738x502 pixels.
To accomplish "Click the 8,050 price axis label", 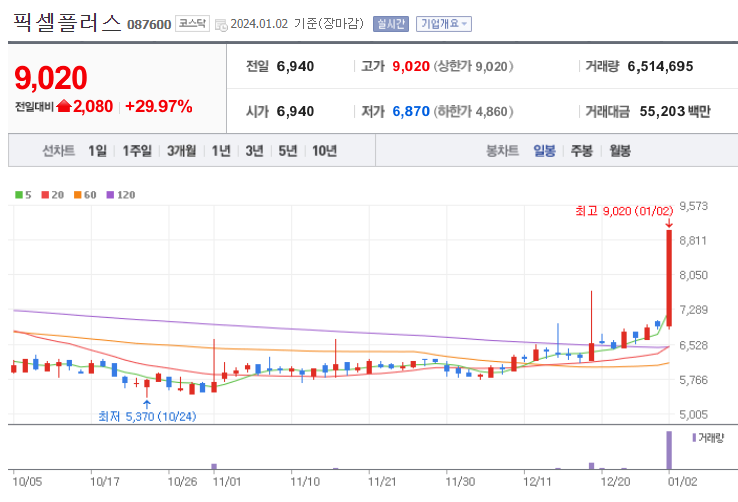I will click(693, 275).
